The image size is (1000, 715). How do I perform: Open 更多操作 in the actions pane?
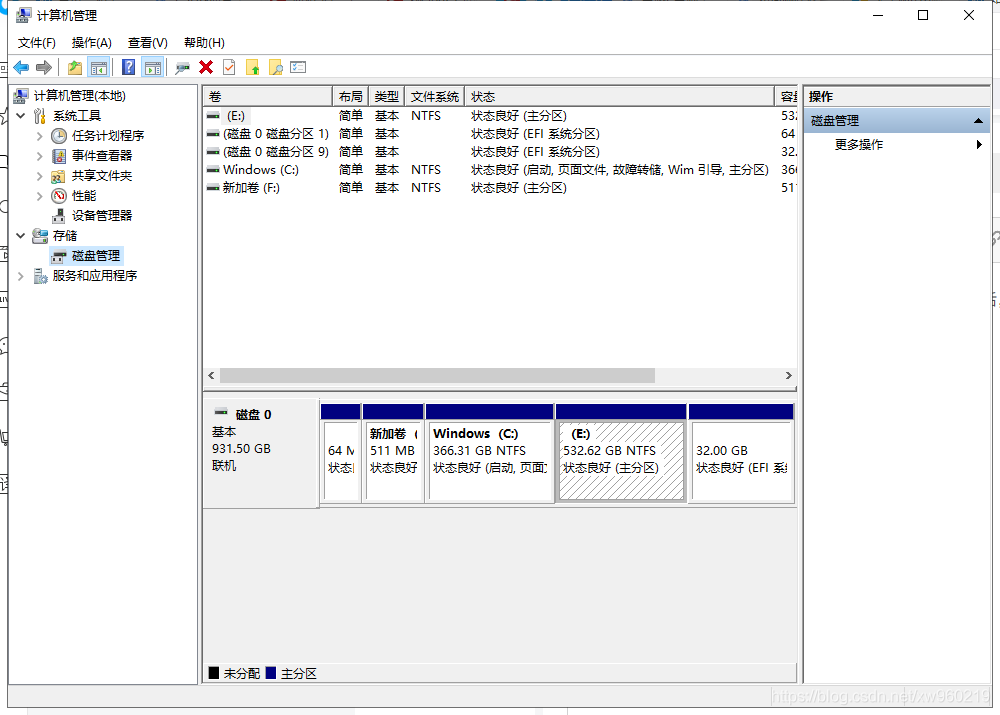(859, 145)
